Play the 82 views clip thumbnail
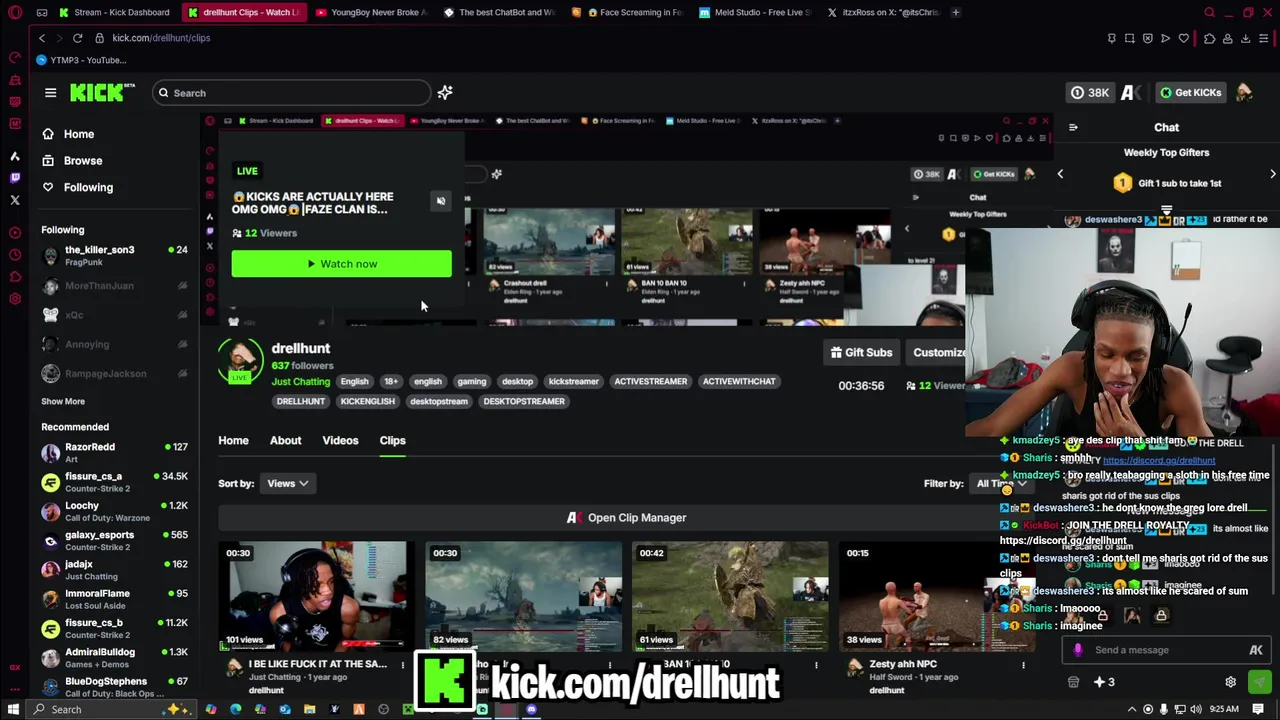Image resolution: width=1280 pixels, height=720 pixels. click(523, 597)
